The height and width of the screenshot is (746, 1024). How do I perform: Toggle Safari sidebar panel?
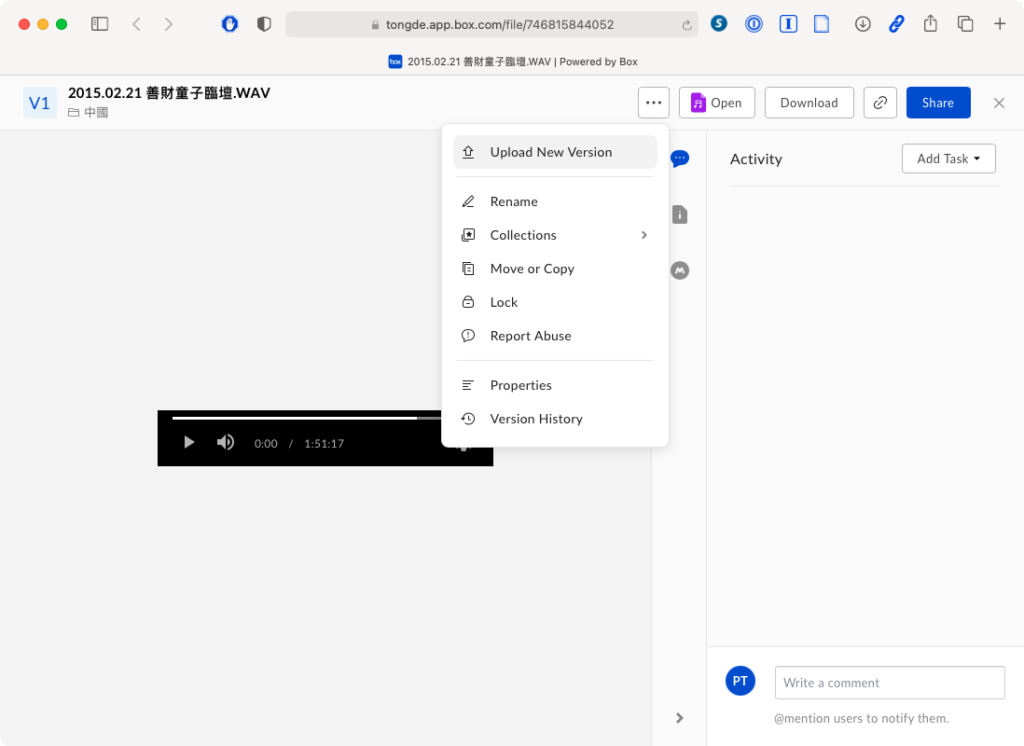(x=100, y=24)
